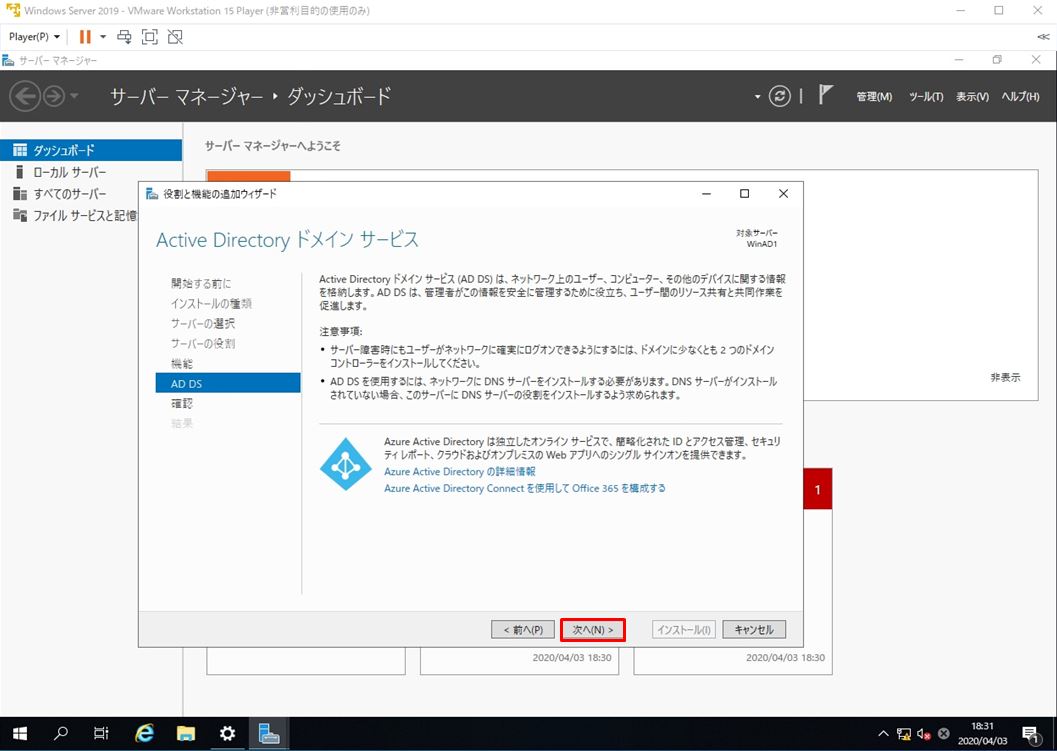Open the Windows Start menu

[20, 733]
